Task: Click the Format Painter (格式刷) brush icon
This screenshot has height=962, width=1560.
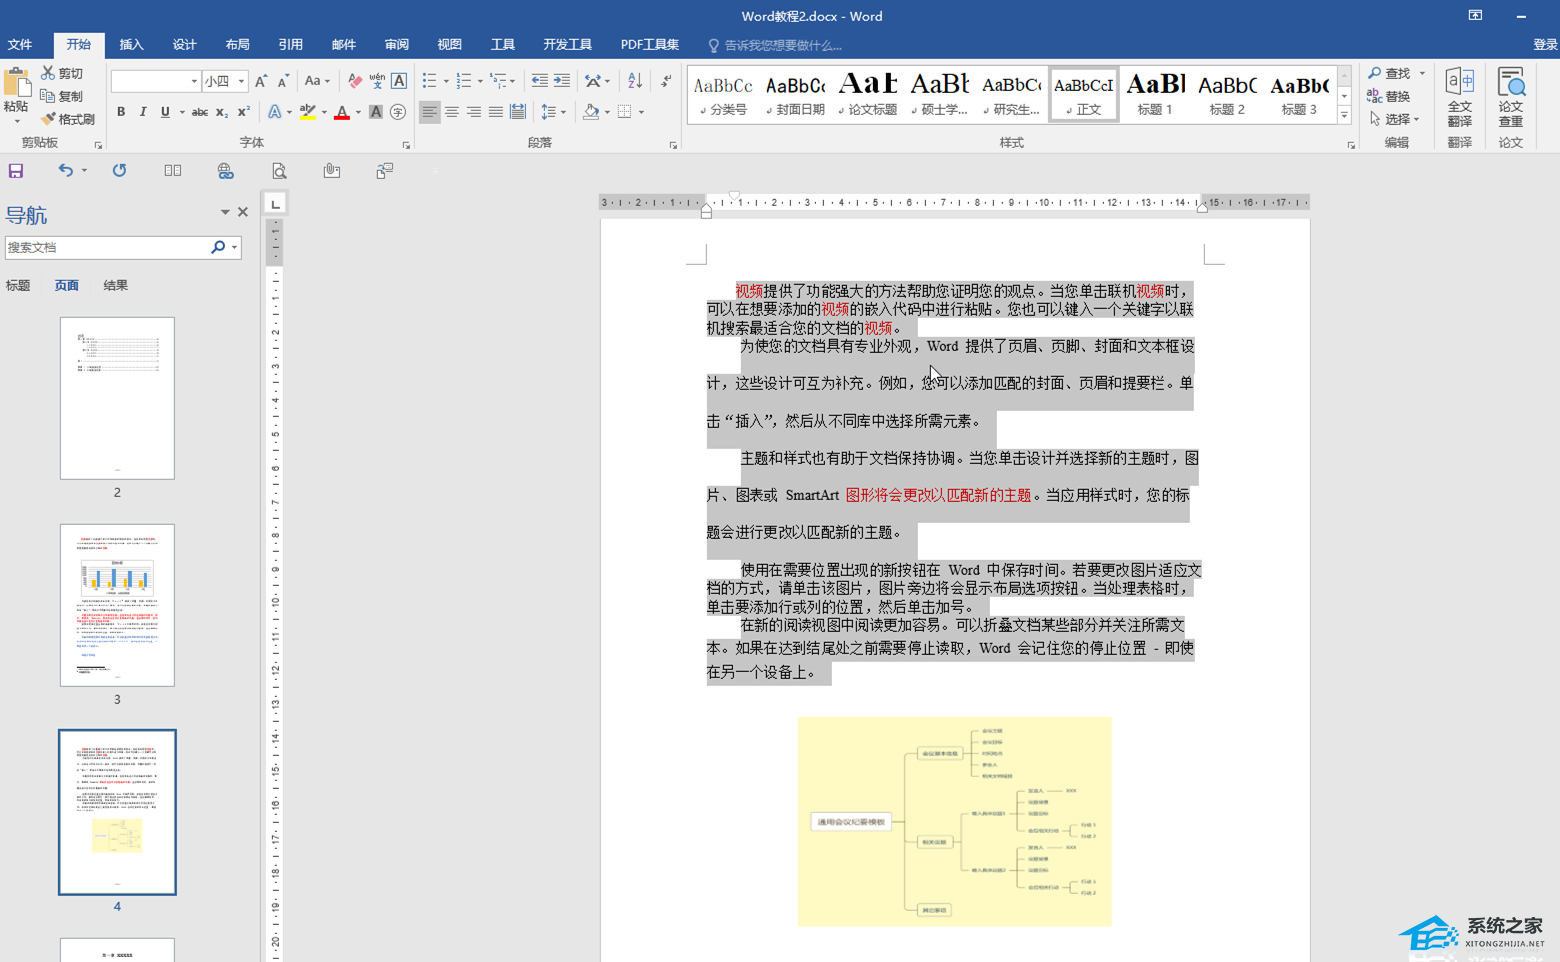Action: point(48,119)
